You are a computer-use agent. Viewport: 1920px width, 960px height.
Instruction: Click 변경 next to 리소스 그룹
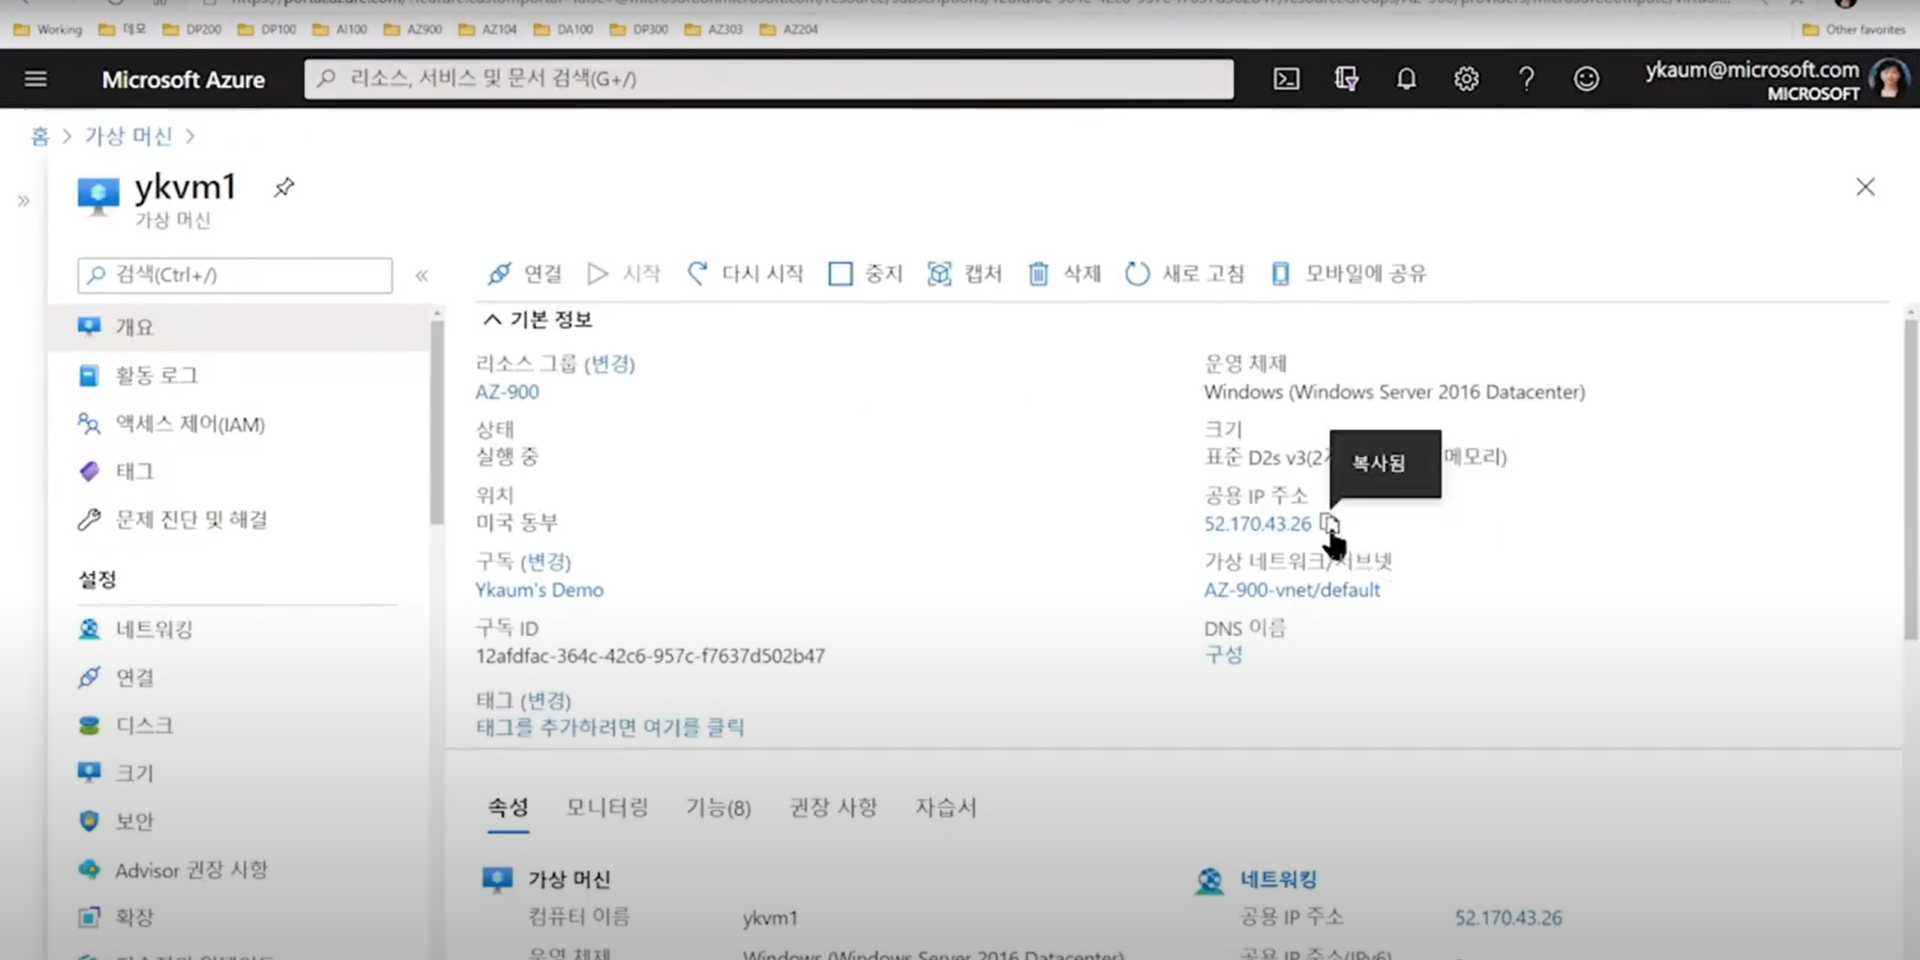coord(609,364)
